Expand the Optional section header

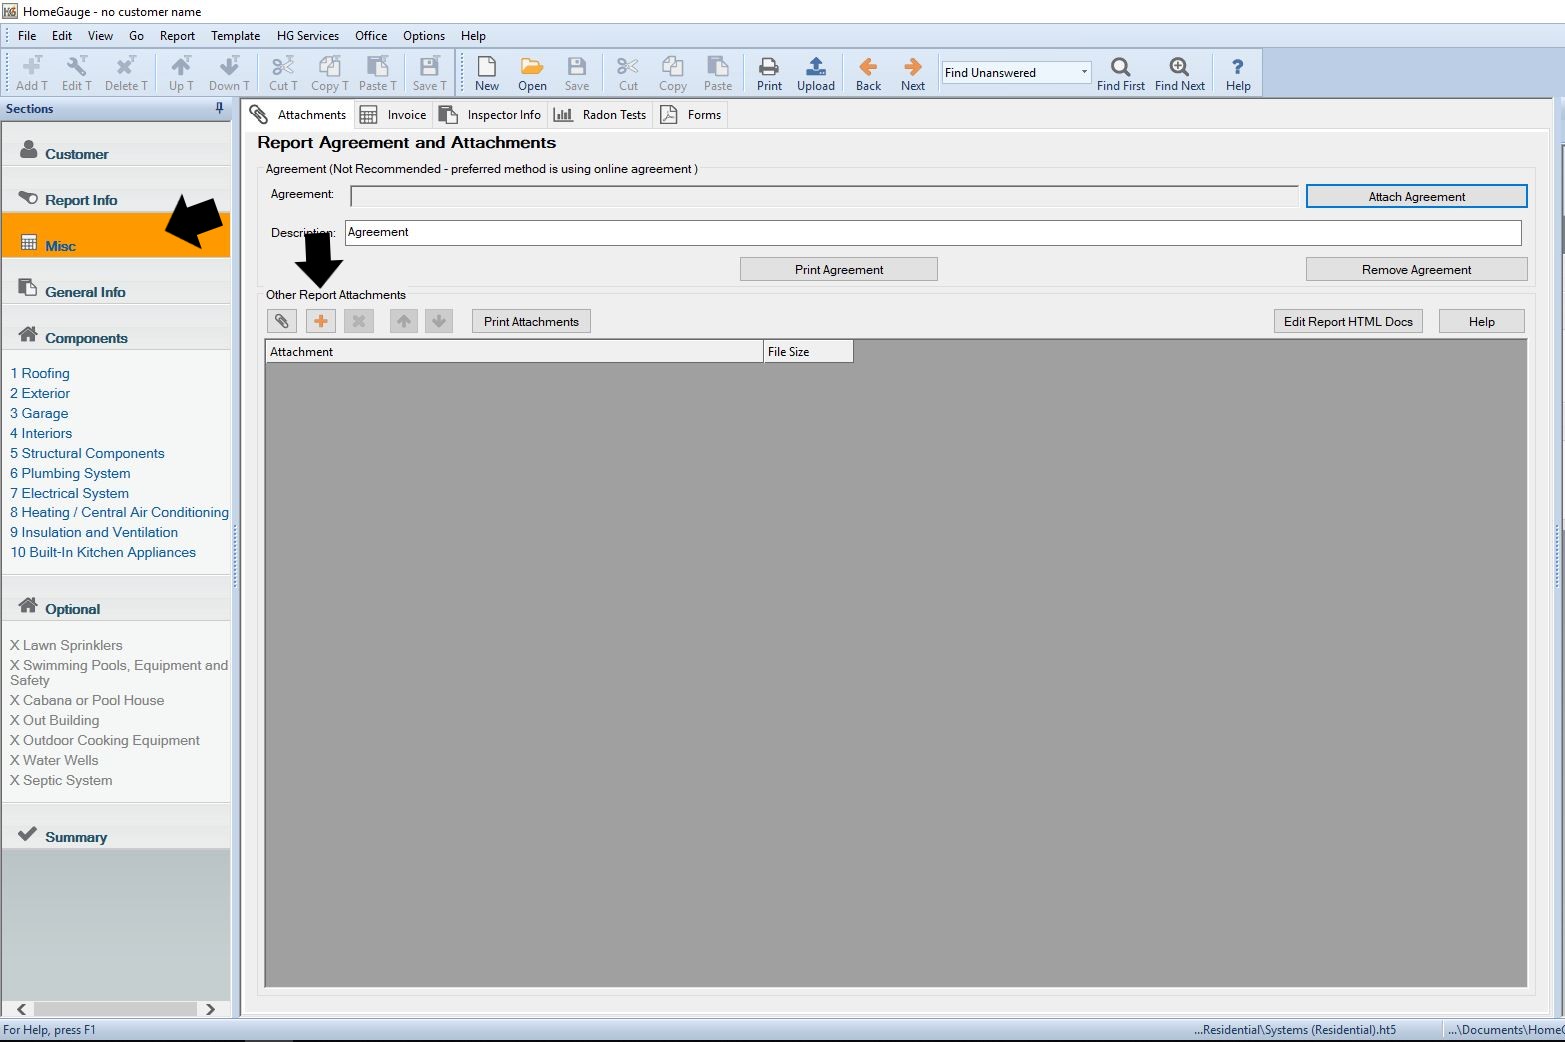72,609
